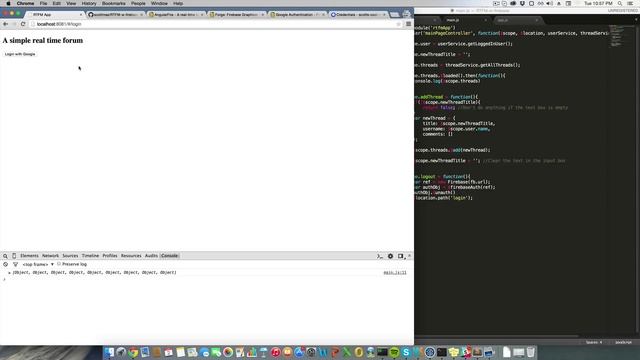Image resolution: width=640 pixels, height=360 pixels.
Task: Switch to the Credentials tab
Action: point(358,14)
